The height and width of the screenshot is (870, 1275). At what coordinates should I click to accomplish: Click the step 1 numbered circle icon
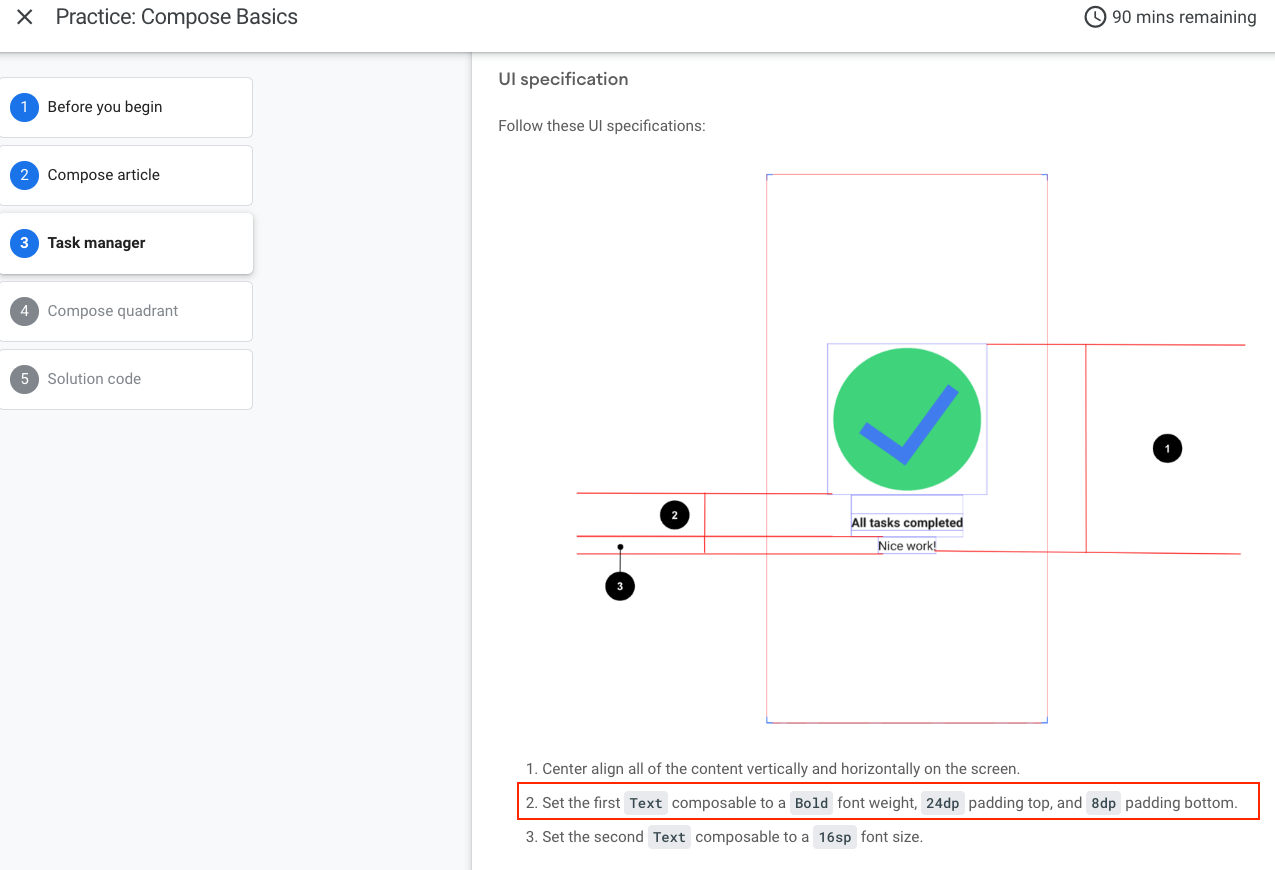[24, 107]
